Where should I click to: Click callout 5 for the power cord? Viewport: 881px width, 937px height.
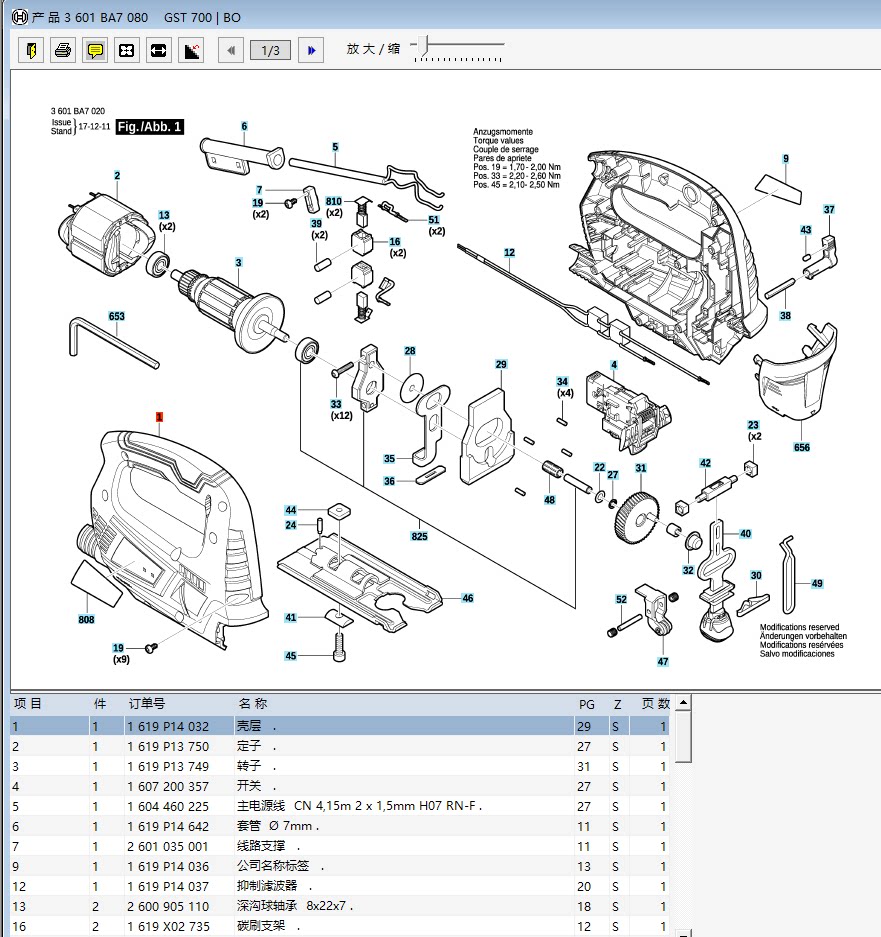[335, 147]
